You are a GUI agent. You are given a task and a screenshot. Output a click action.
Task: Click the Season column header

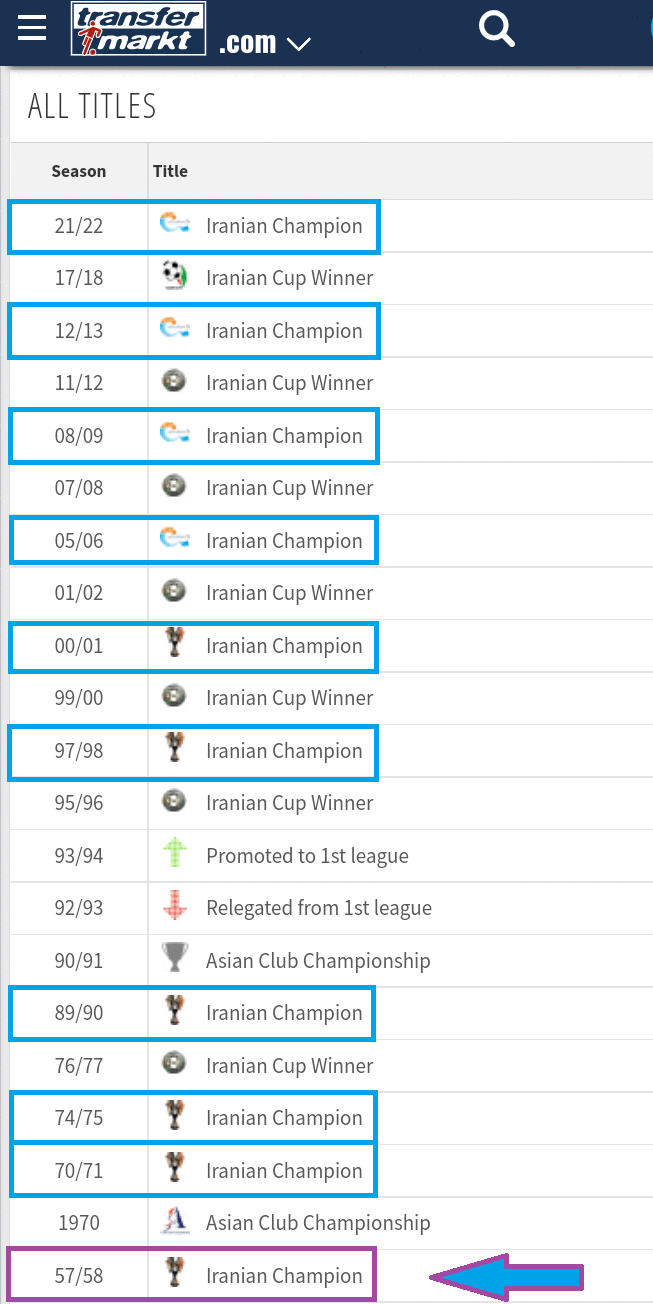(79, 171)
